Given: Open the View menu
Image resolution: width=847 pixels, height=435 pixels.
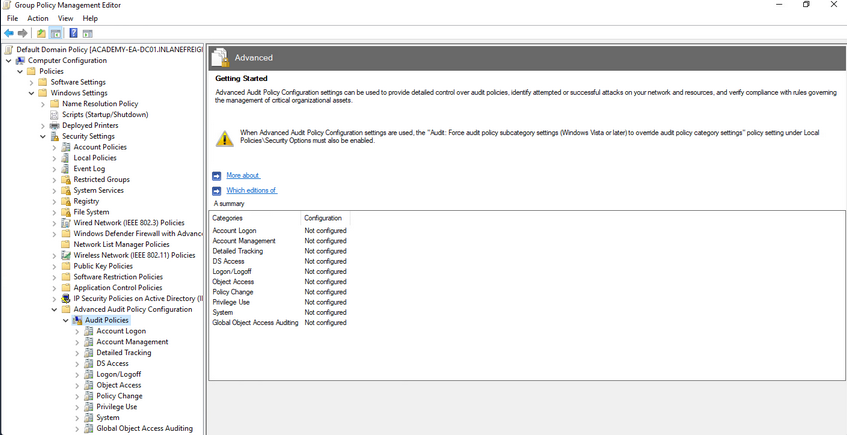Looking at the screenshot, I should click(x=65, y=18).
